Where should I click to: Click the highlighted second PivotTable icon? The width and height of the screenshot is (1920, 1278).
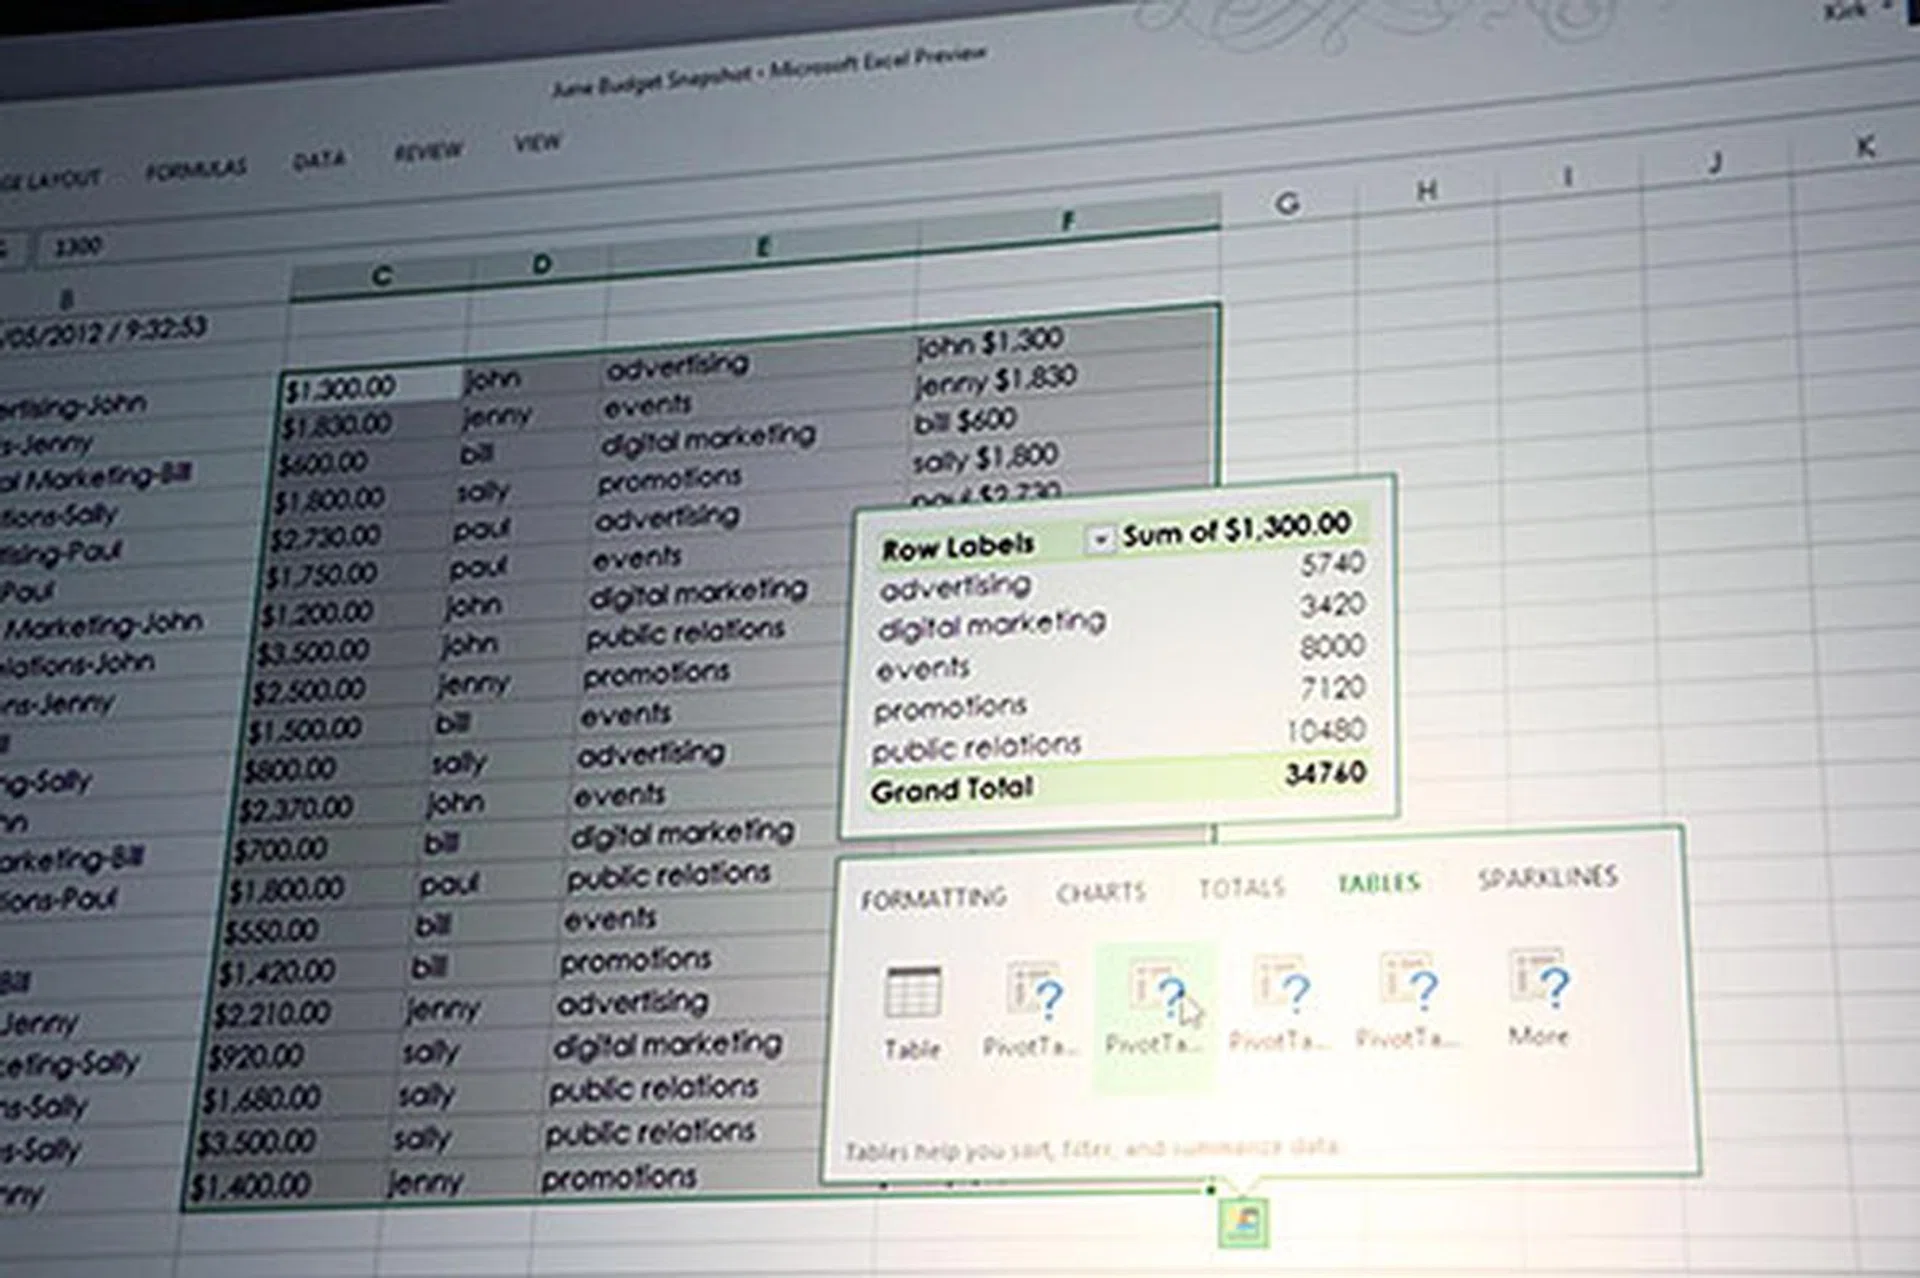(x=1157, y=990)
